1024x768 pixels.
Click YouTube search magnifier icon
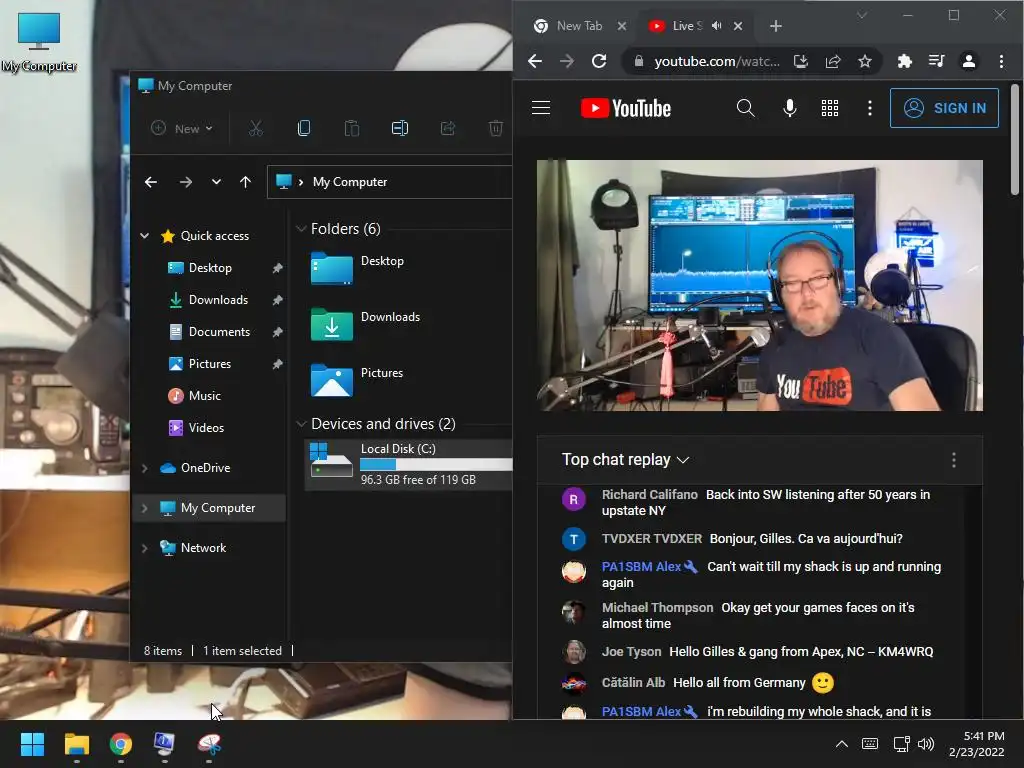click(745, 108)
